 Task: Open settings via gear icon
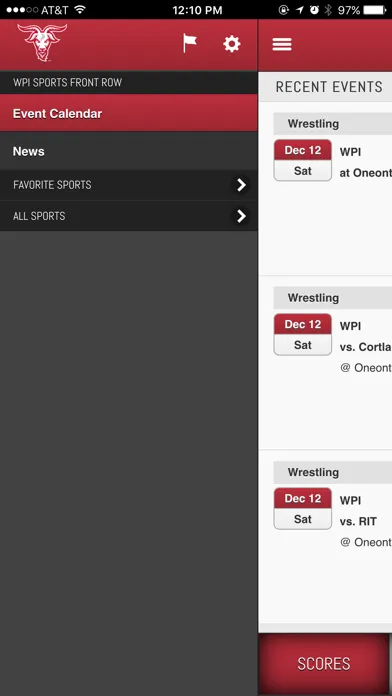[x=232, y=44]
